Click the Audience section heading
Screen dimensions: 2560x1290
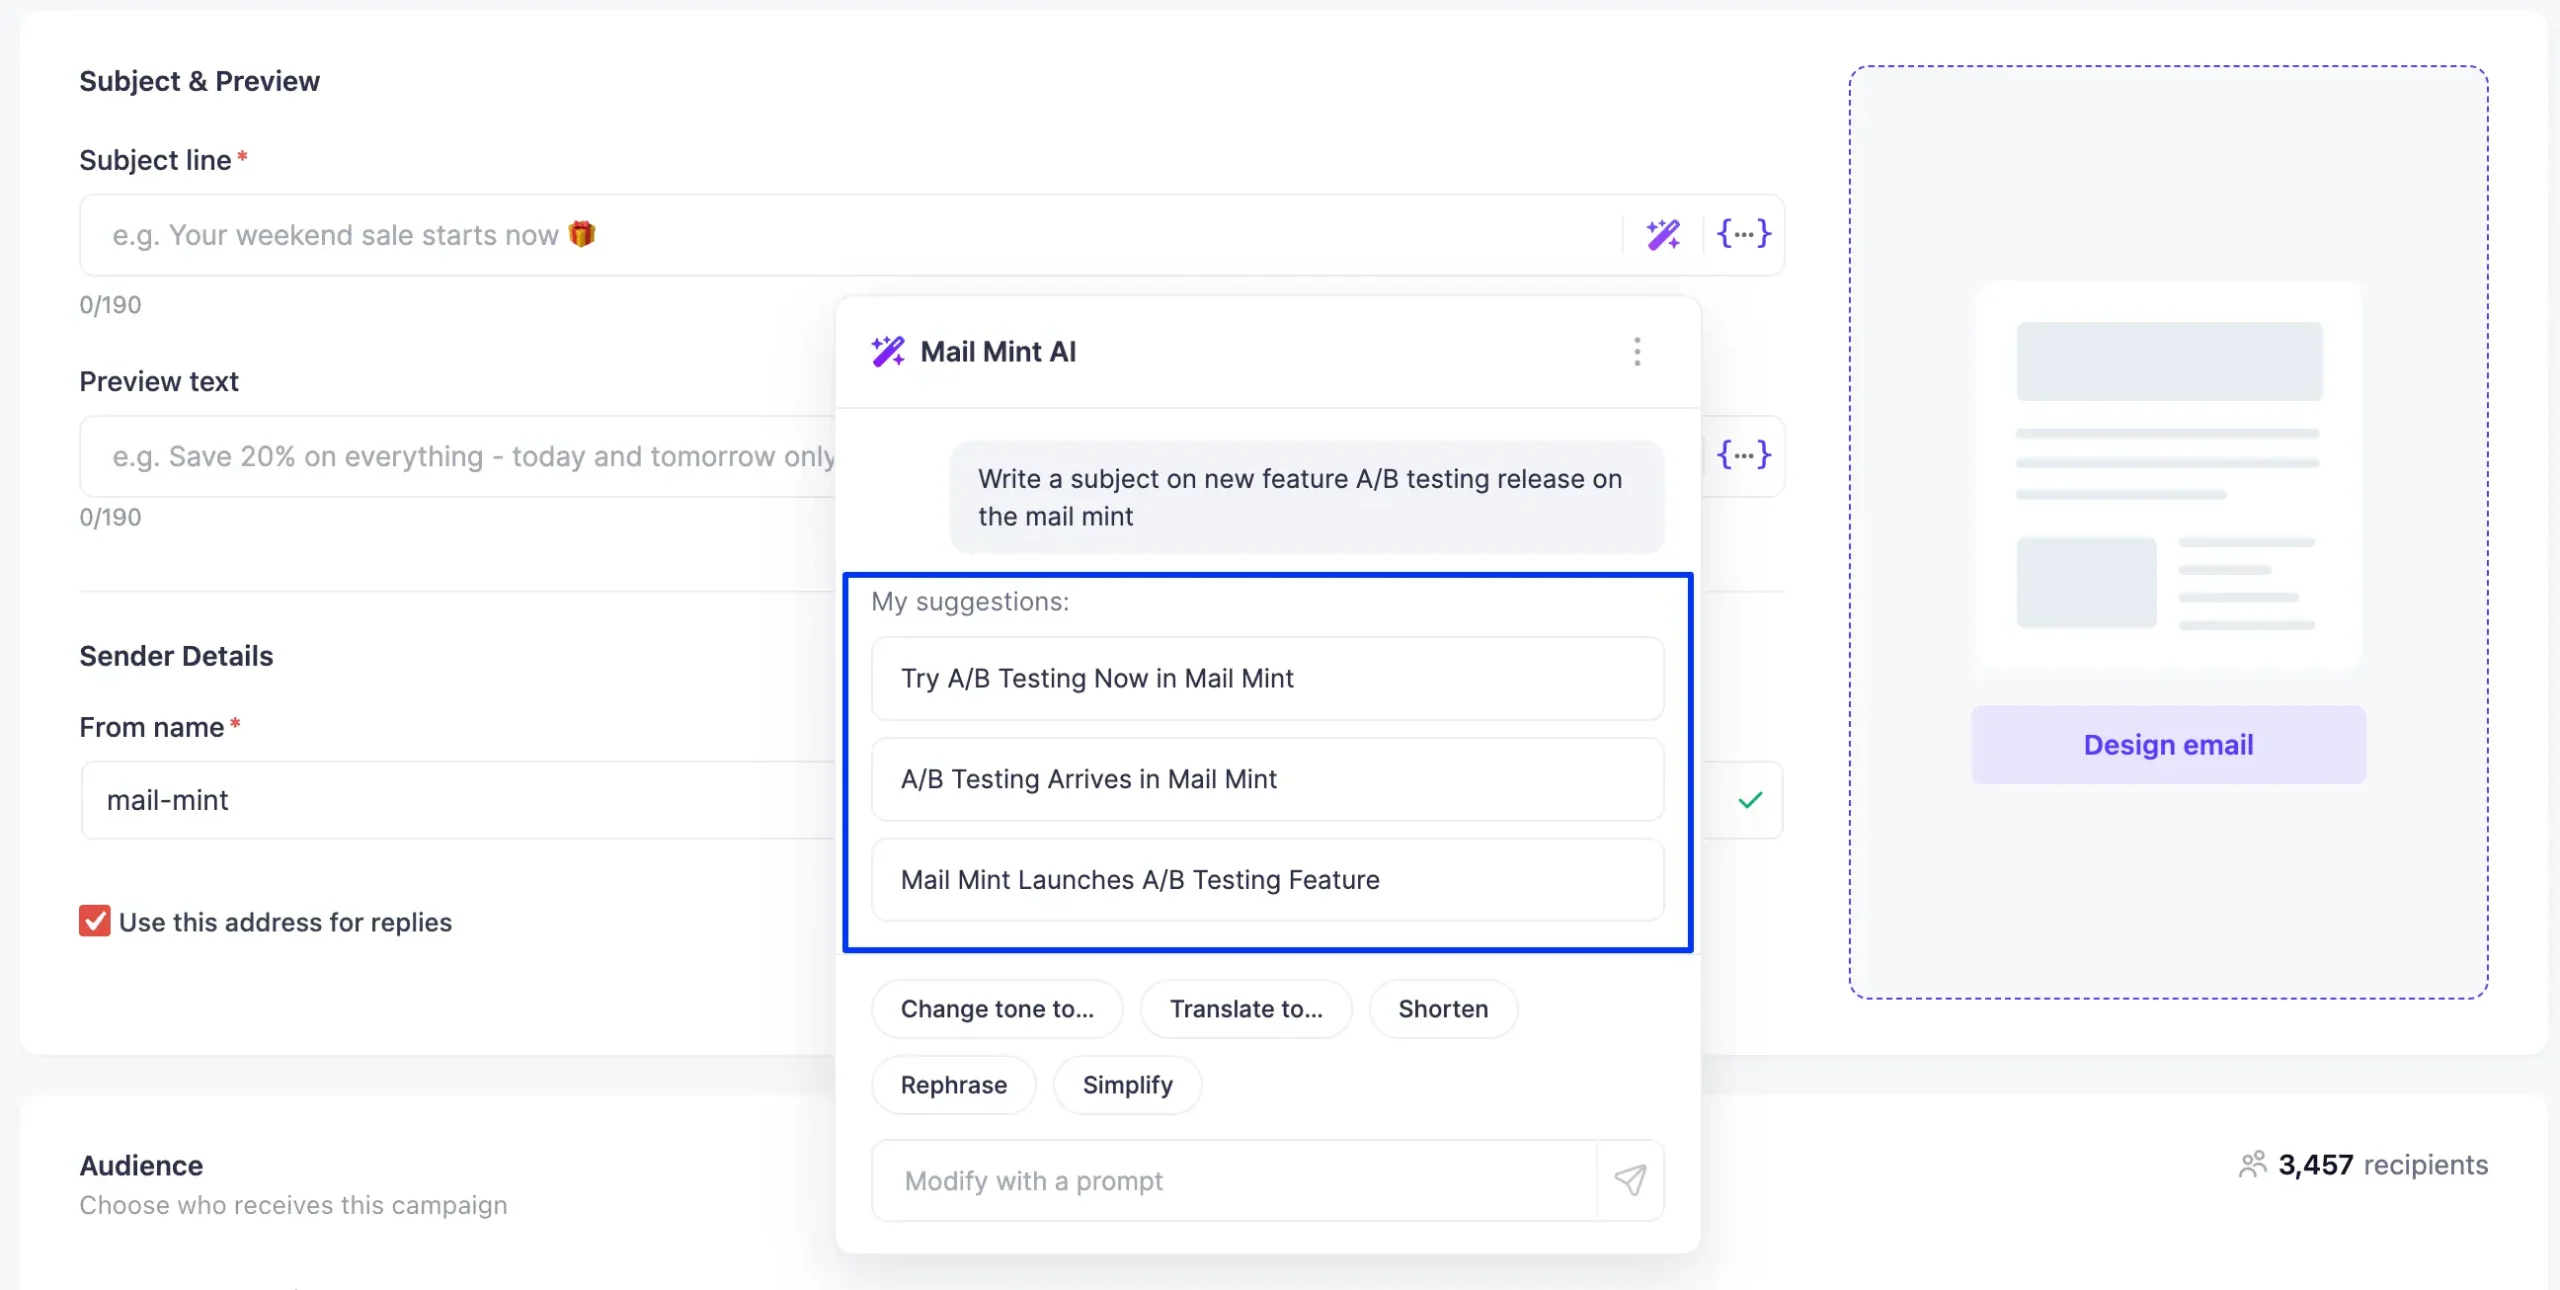tap(141, 1166)
